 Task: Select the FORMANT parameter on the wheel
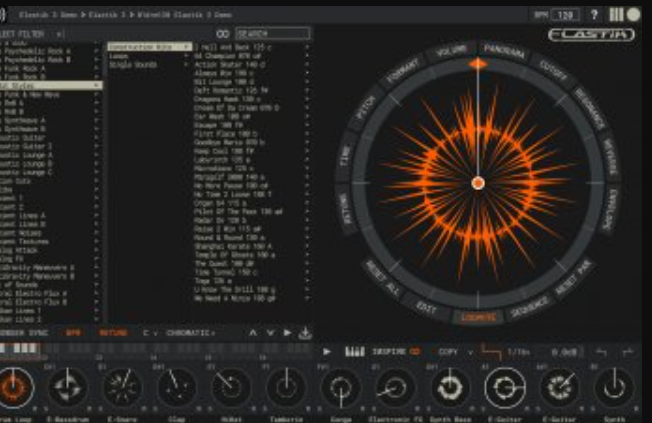point(403,71)
